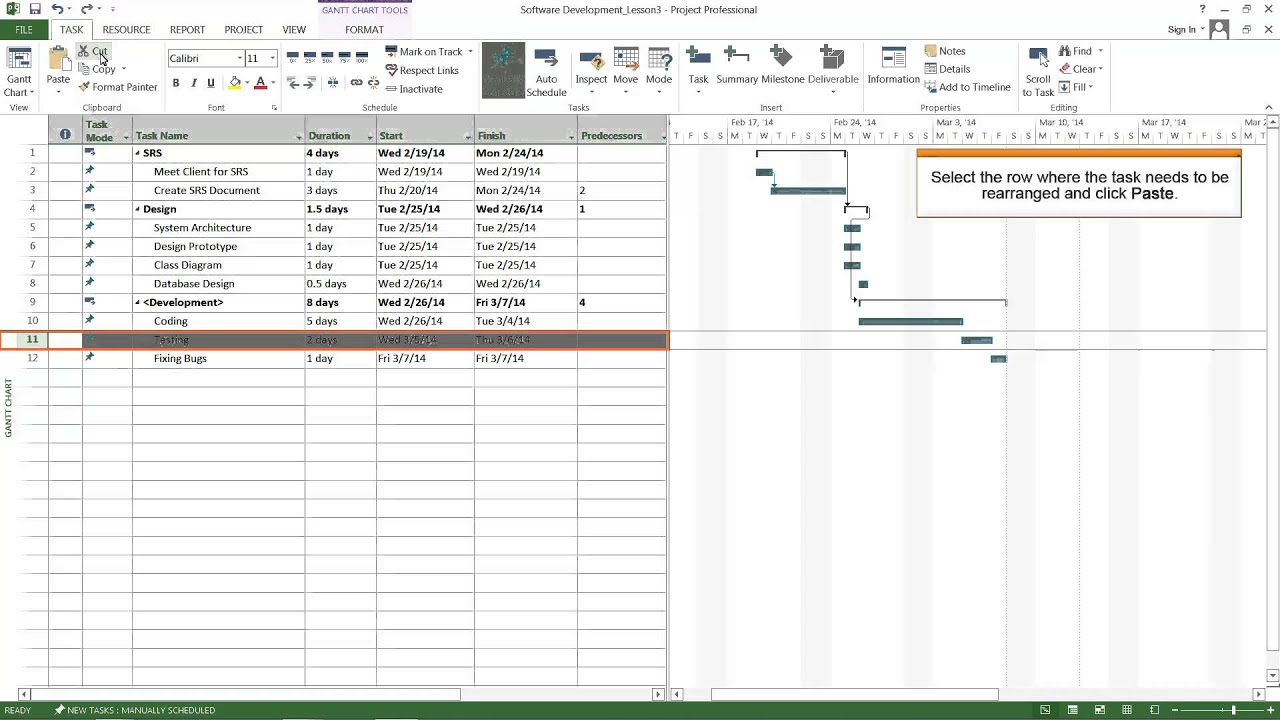
Task: Click the Inspect task button
Action: tap(591, 71)
